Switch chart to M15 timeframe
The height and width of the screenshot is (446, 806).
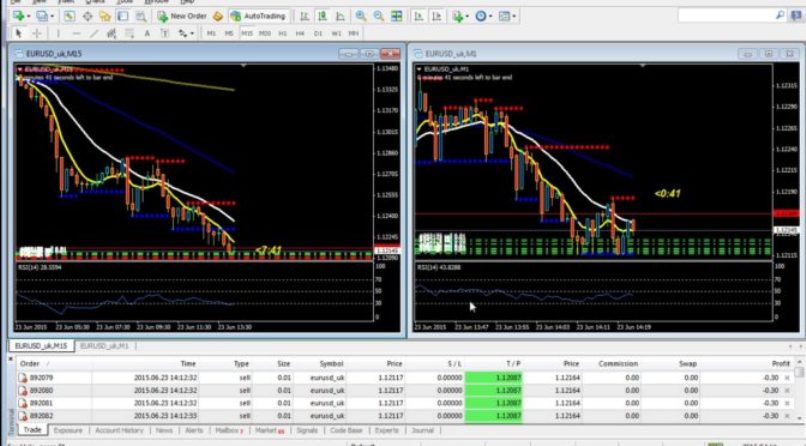click(246, 34)
